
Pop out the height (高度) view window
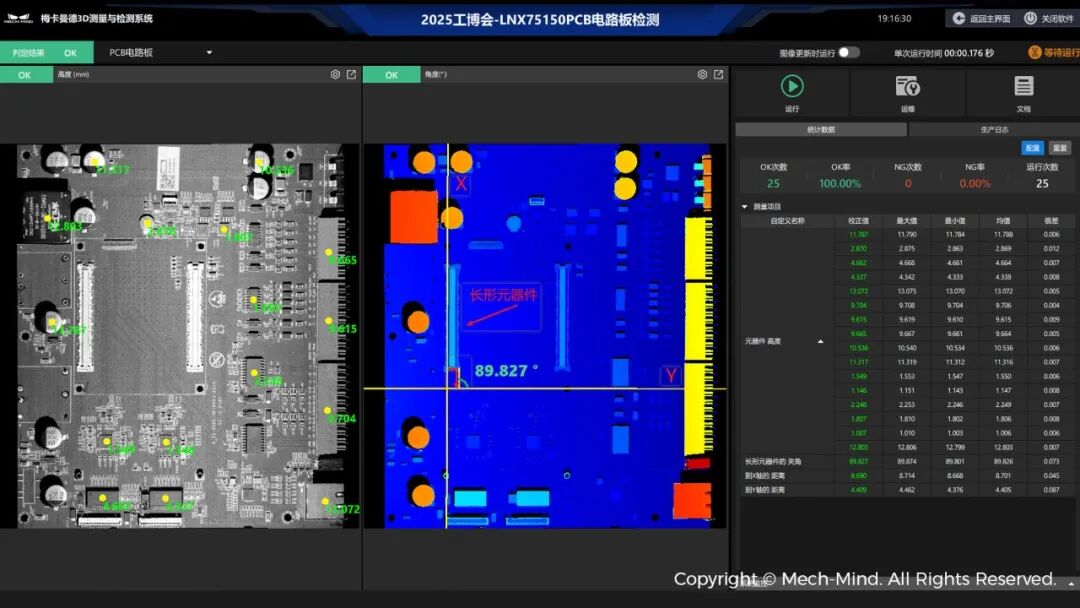[x=351, y=75]
